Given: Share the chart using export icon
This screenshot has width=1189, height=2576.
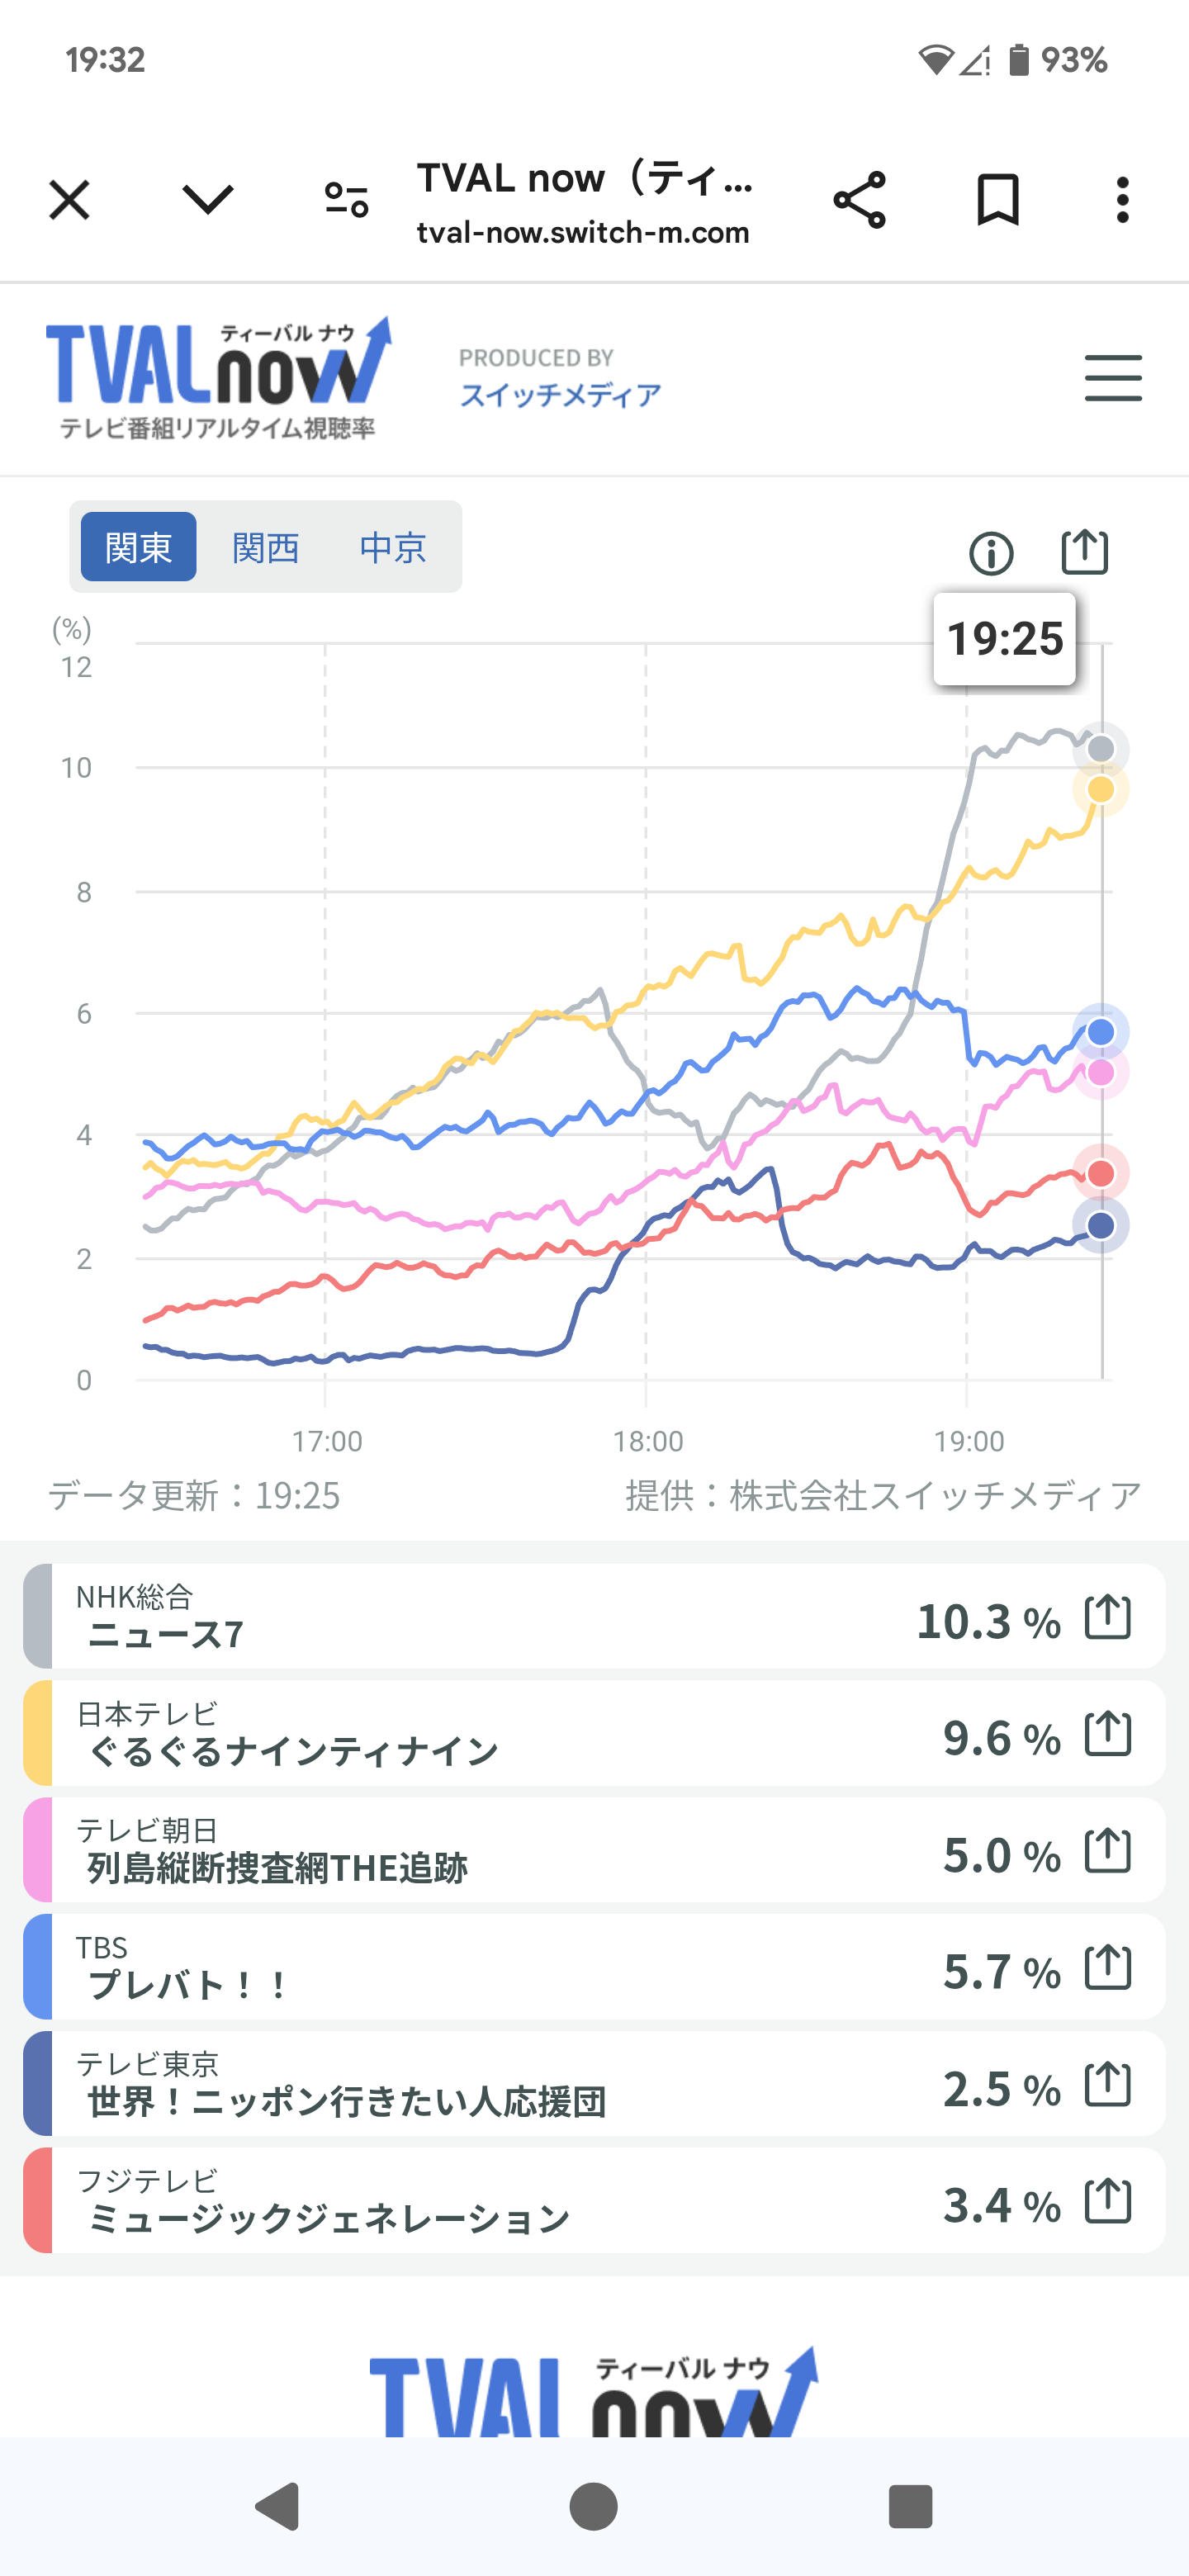Looking at the screenshot, I should 1084,551.
